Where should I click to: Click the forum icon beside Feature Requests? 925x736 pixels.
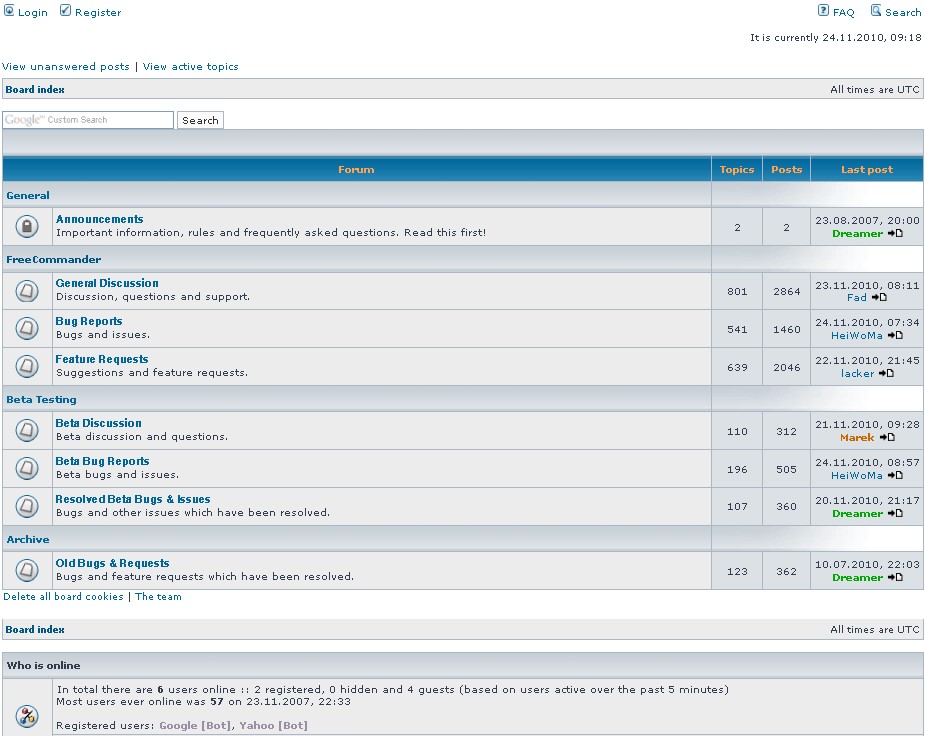(27, 366)
